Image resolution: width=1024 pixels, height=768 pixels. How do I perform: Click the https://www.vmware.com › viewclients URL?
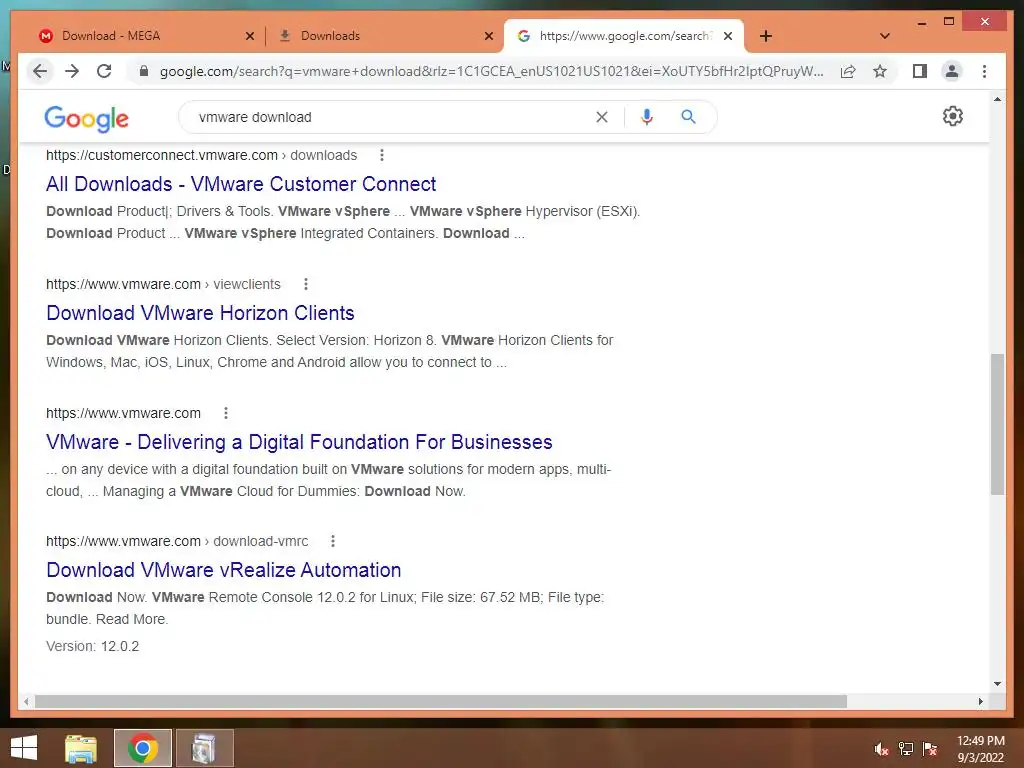(163, 284)
